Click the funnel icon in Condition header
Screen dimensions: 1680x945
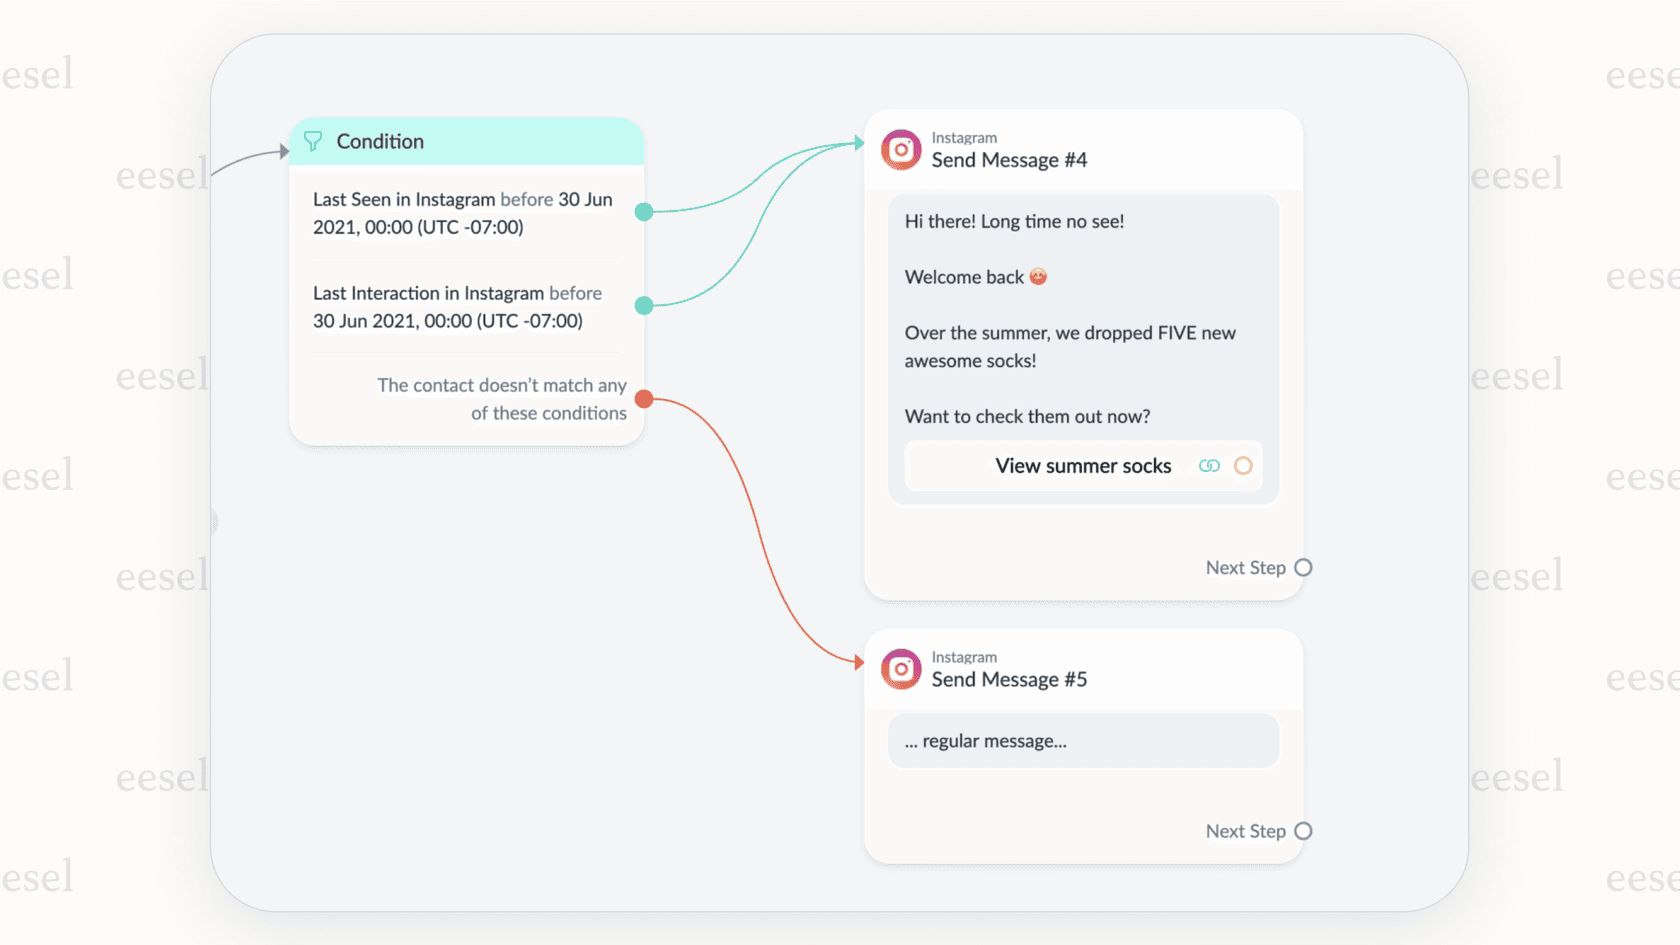(313, 142)
